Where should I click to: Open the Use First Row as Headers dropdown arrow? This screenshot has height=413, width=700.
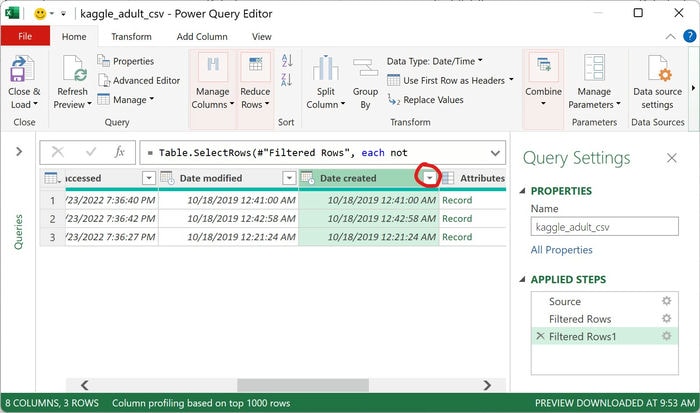click(511, 79)
